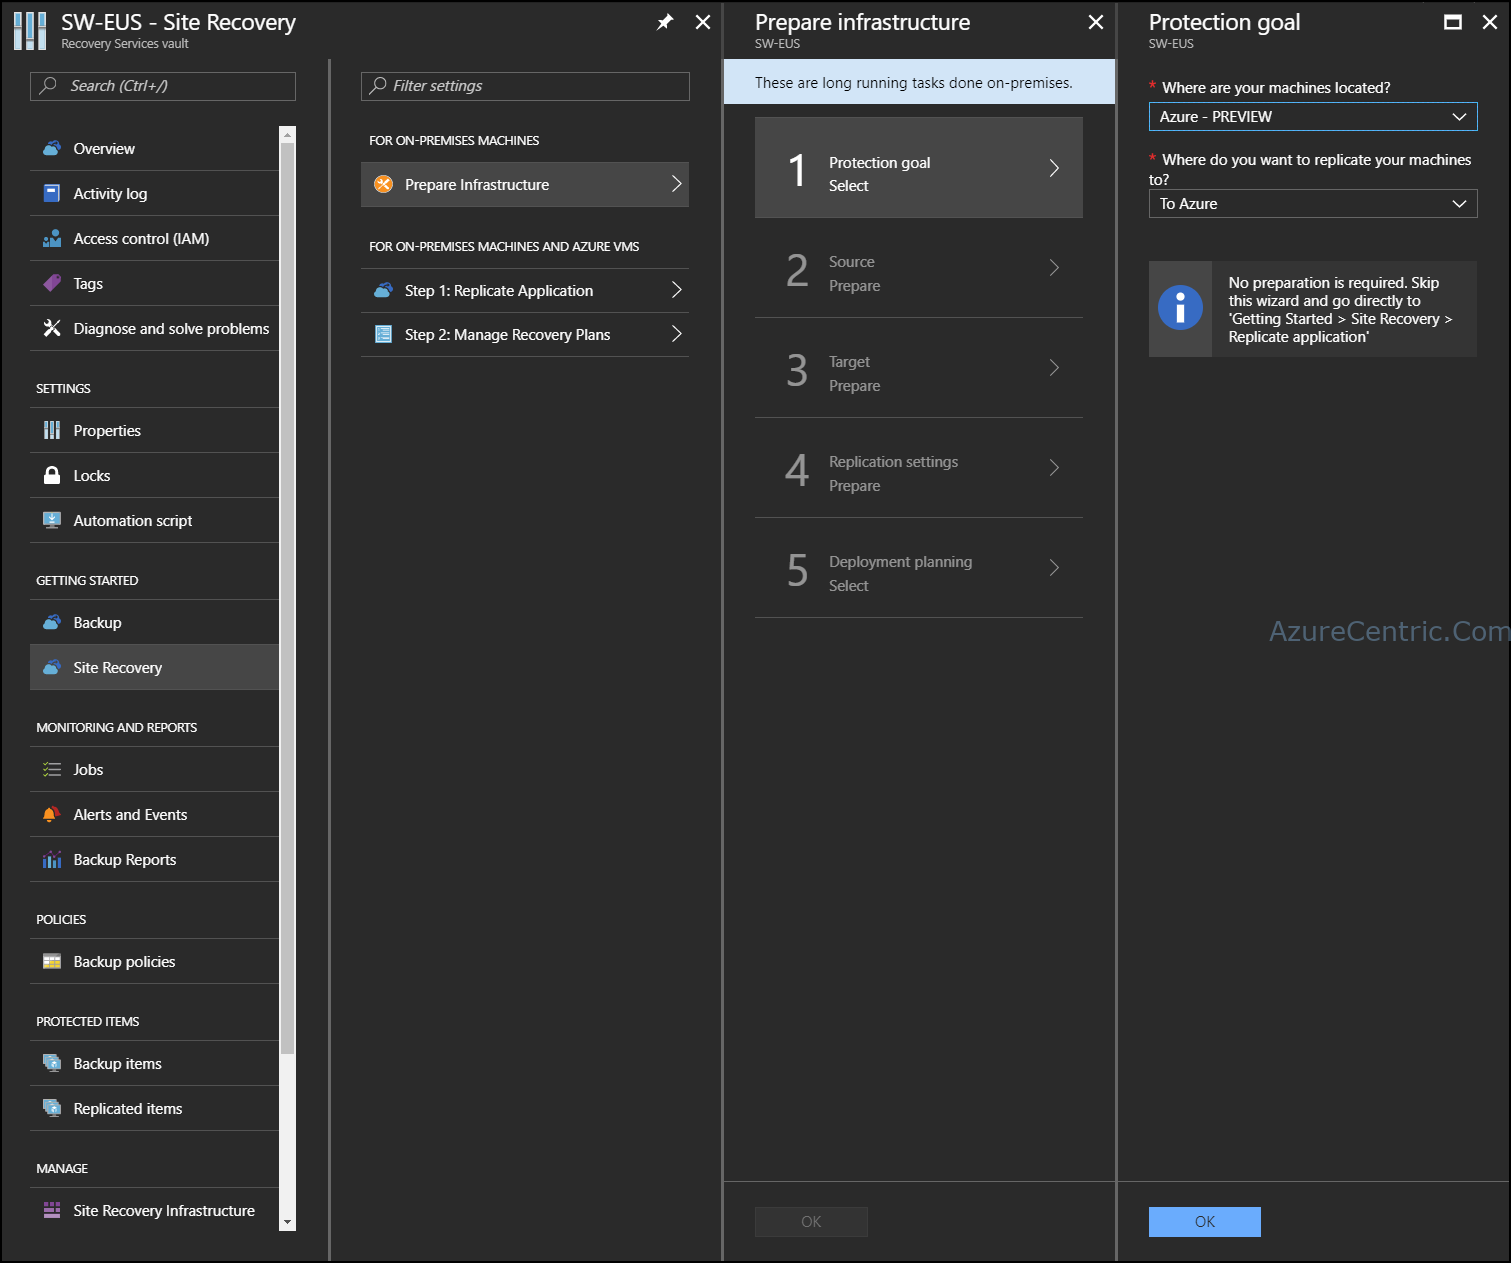Click the Replicate Application cloud icon

pyautogui.click(x=383, y=290)
